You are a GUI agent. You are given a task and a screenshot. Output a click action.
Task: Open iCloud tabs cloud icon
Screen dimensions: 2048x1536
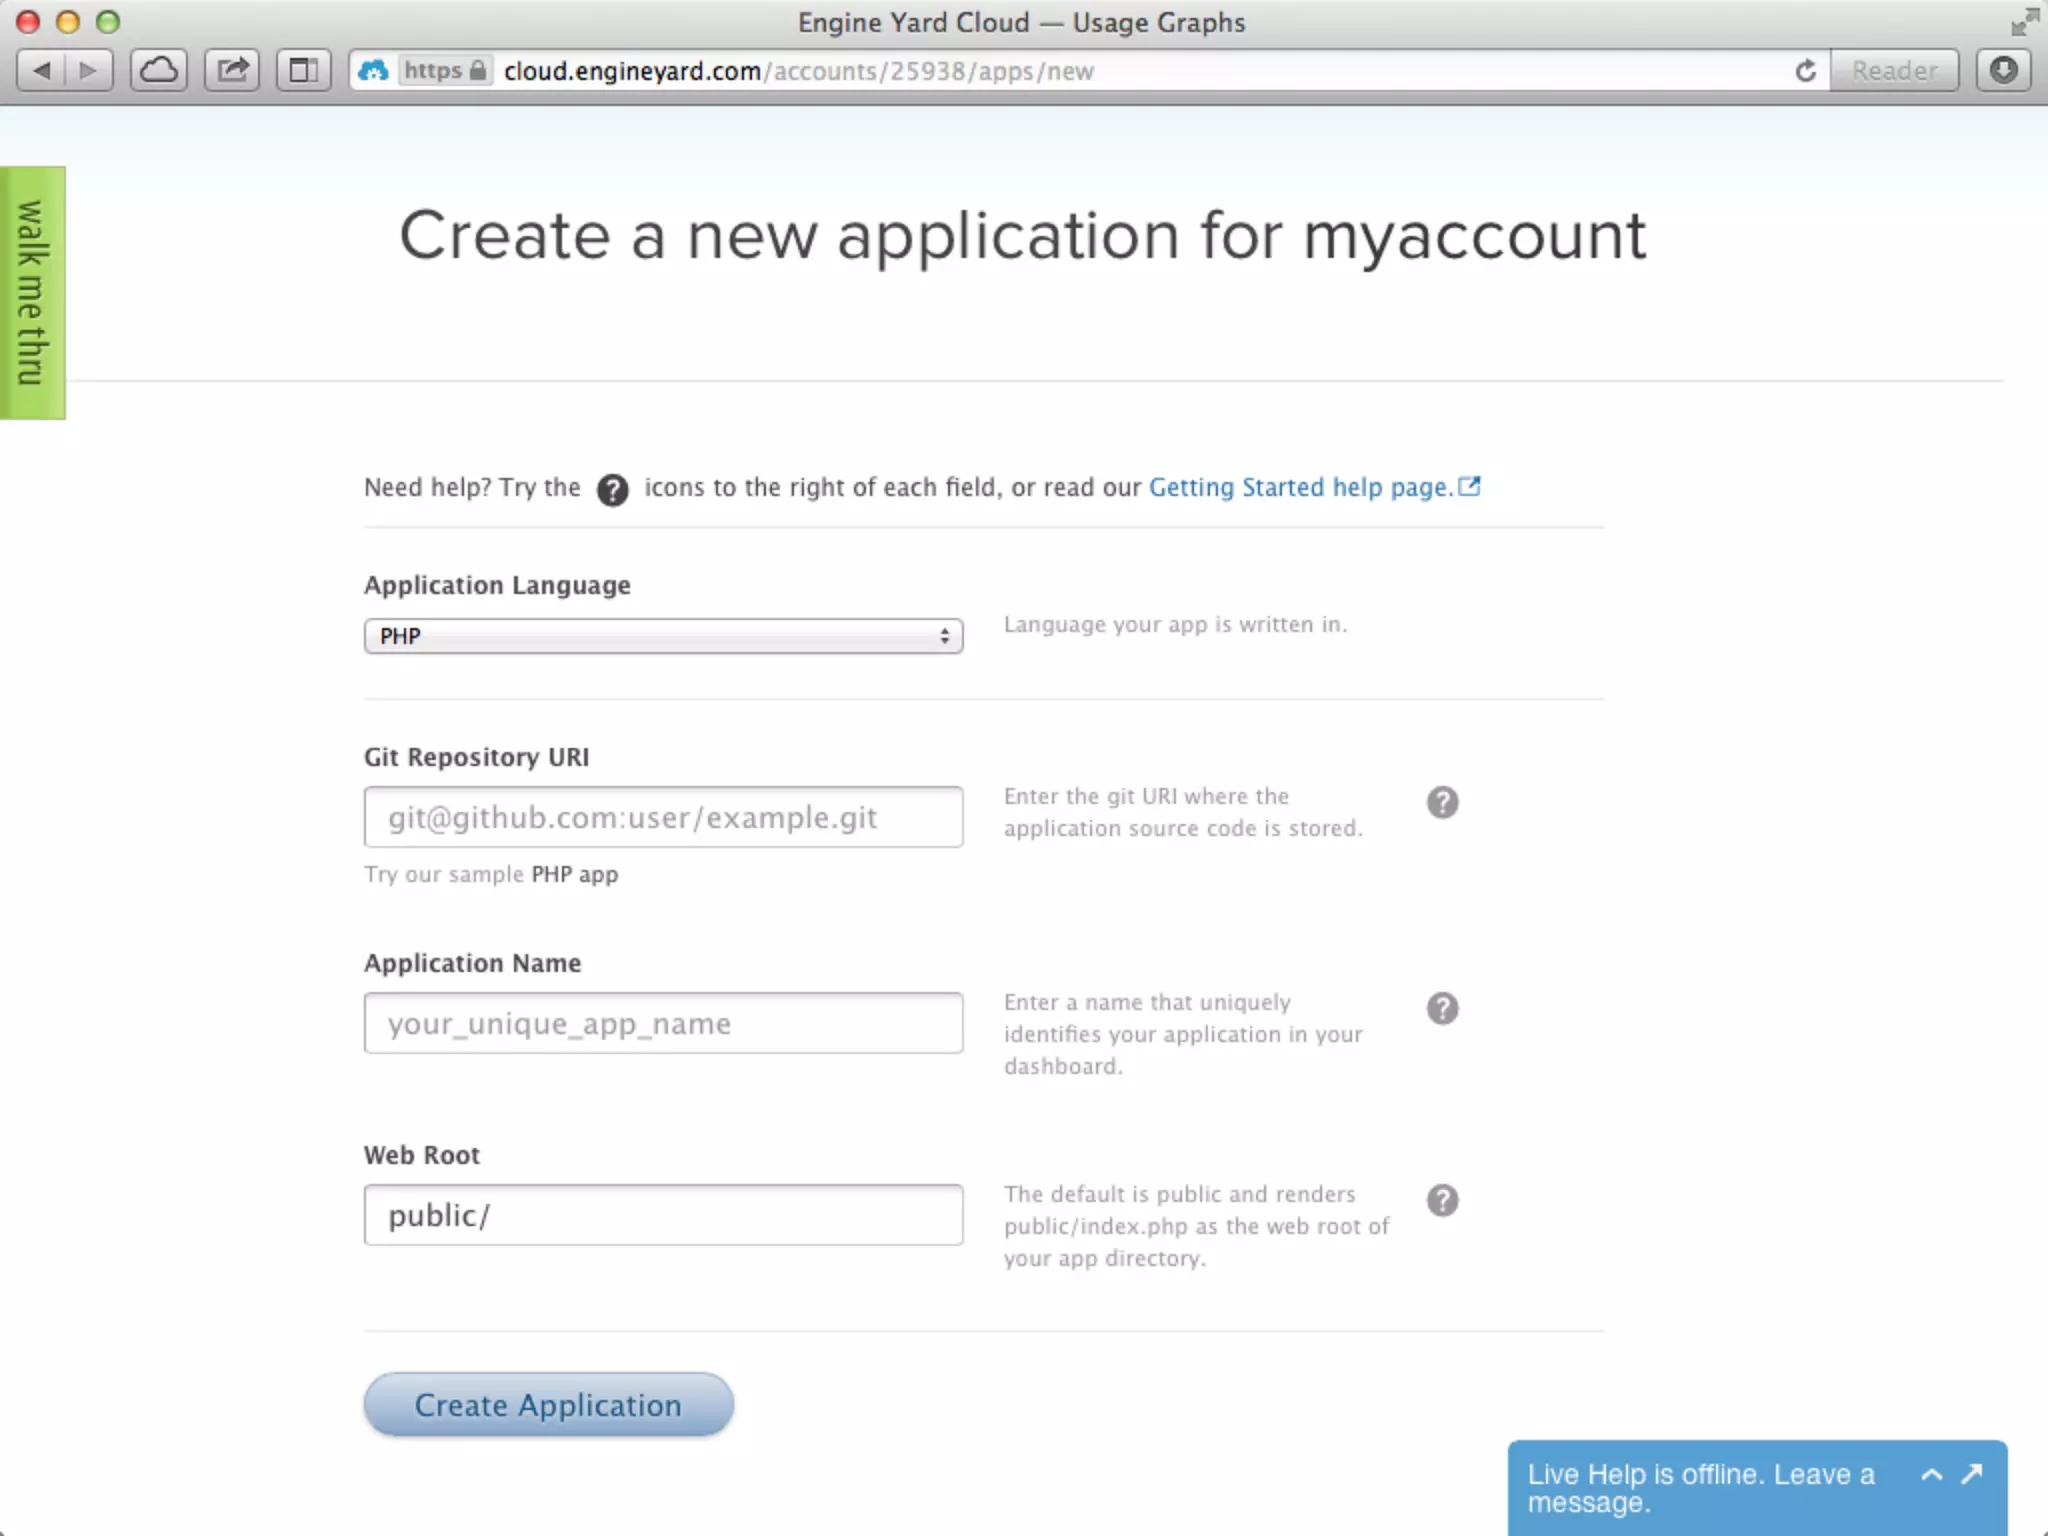point(159,71)
